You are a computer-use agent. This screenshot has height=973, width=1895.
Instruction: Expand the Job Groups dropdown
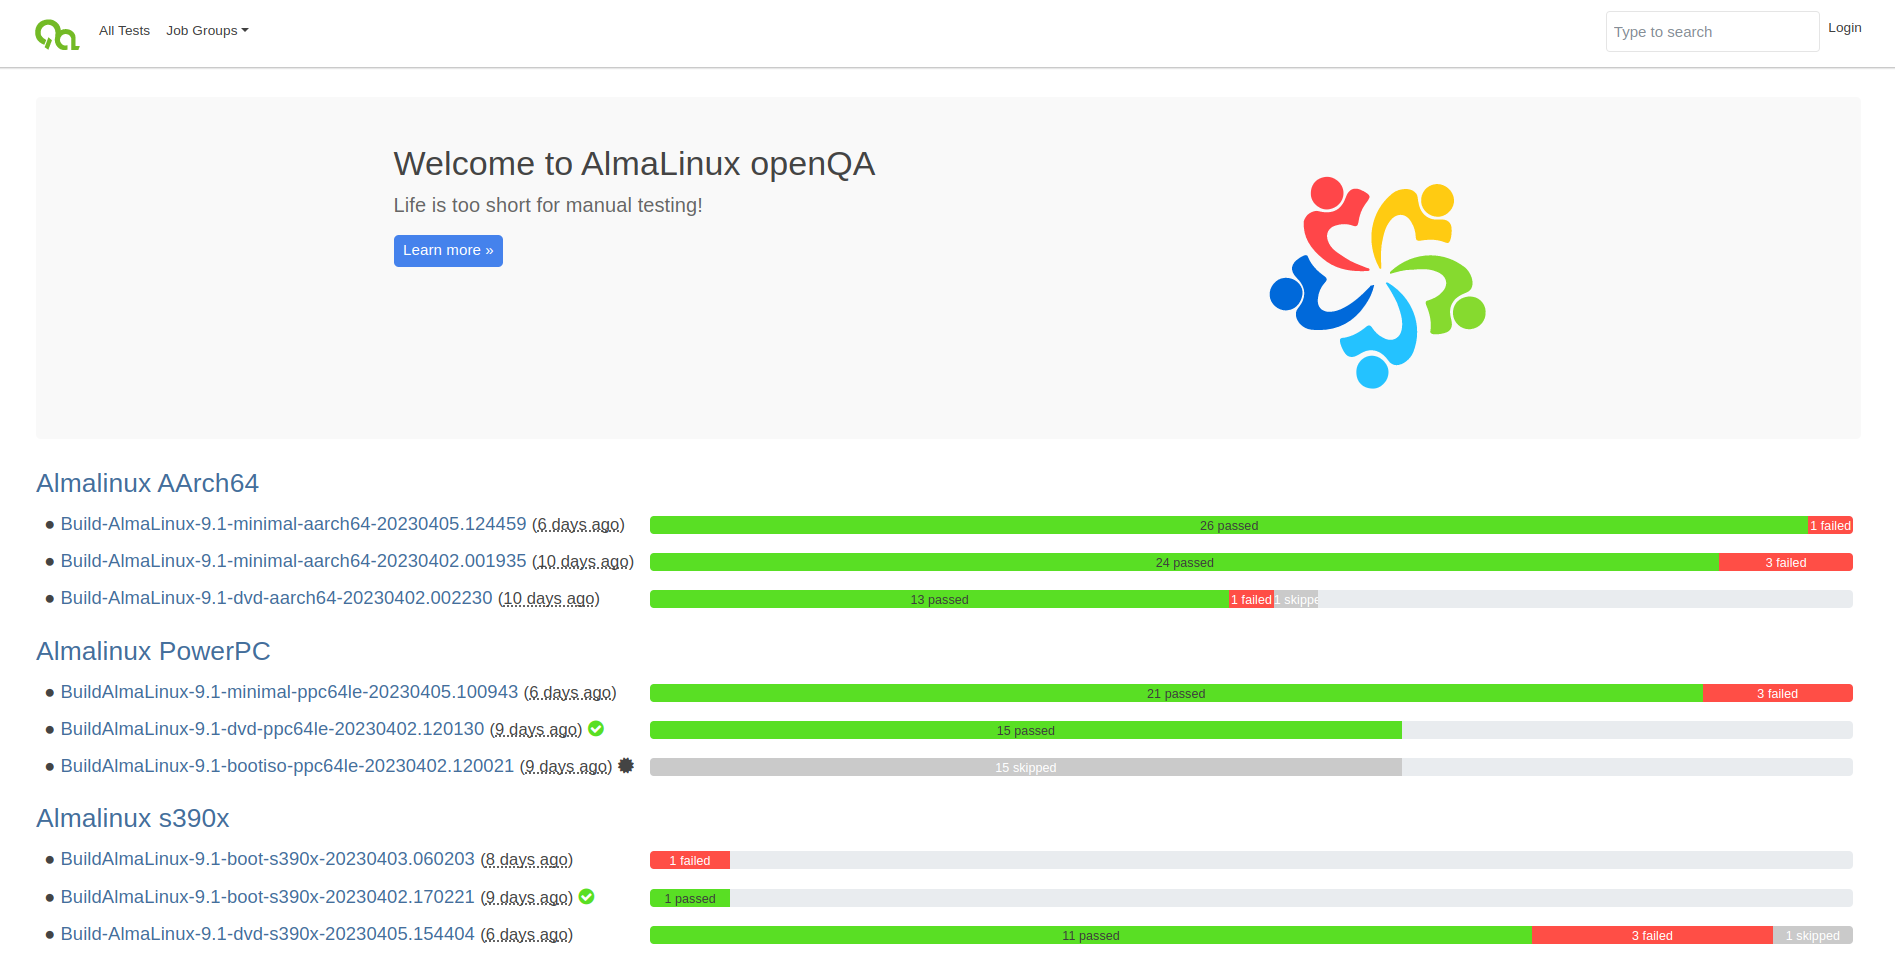tap(207, 31)
